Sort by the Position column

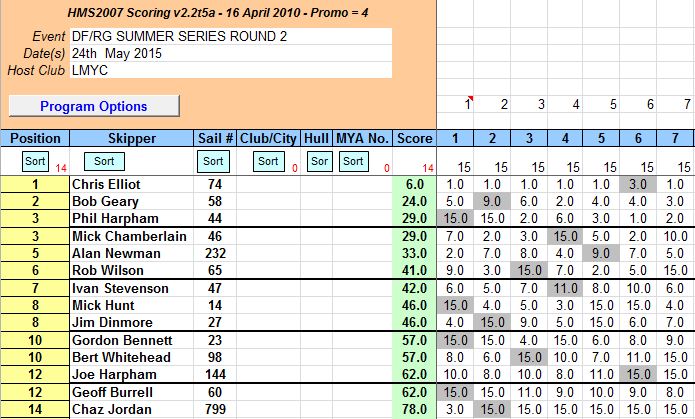click(34, 161)
